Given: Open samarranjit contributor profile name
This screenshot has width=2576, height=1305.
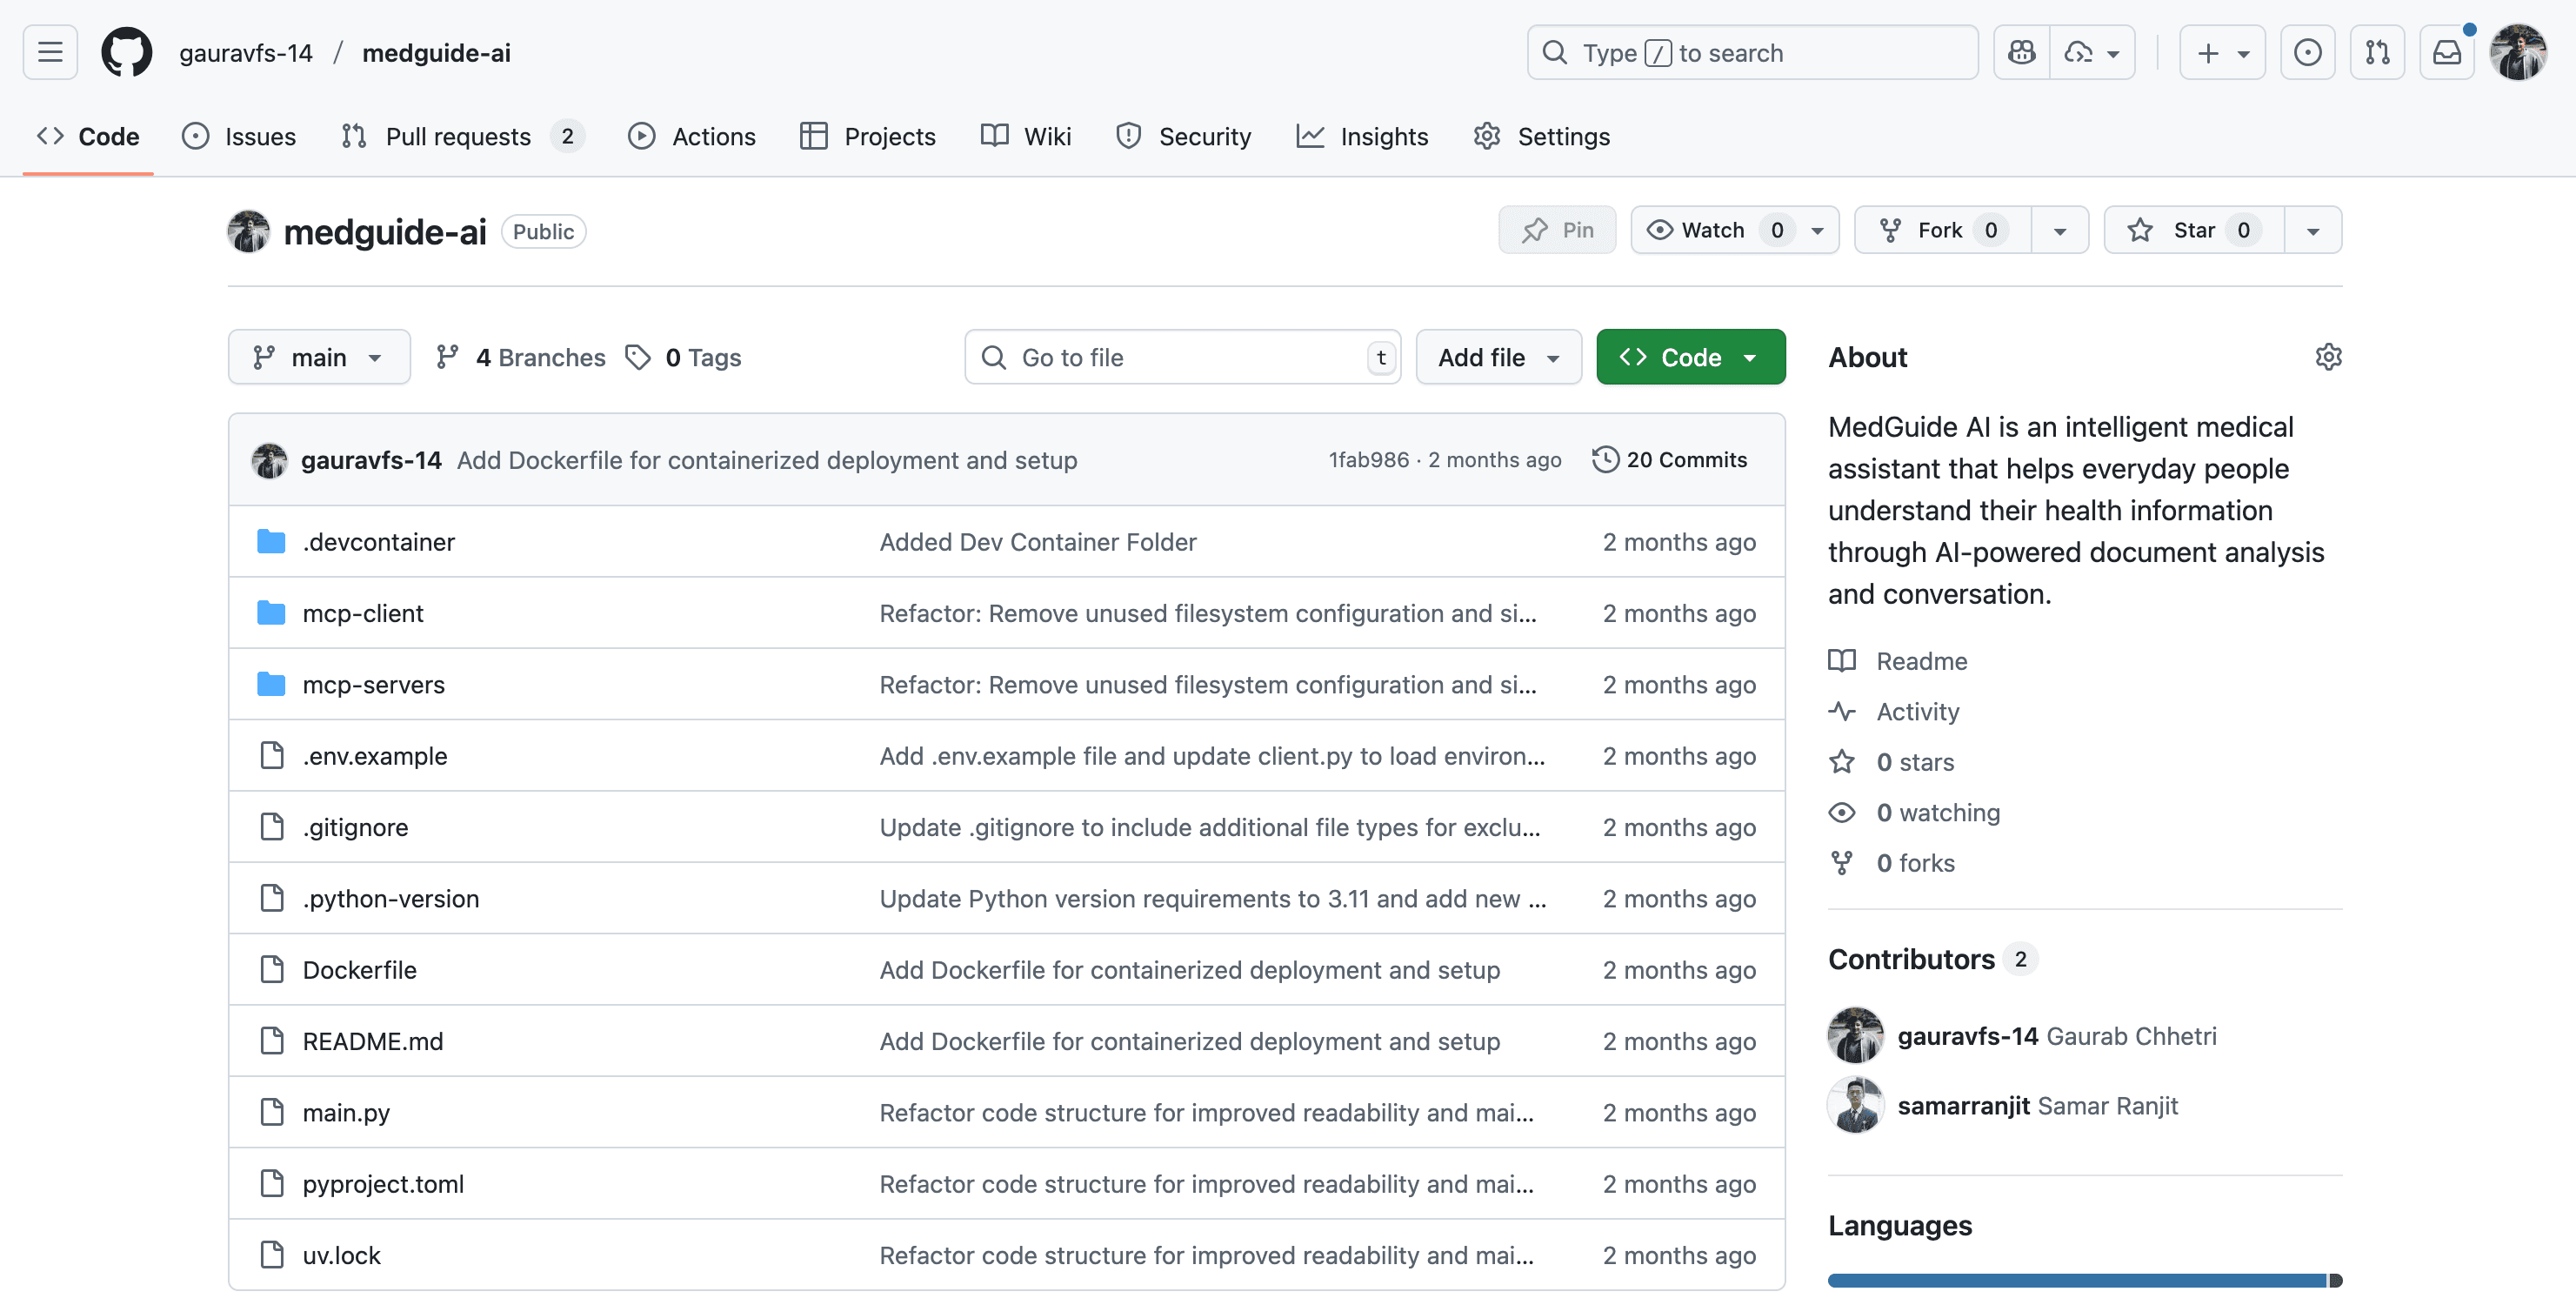Looking at the screenshot, I should coord(1963,1105).
